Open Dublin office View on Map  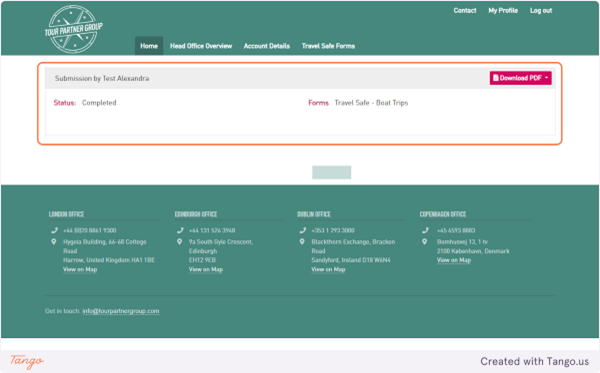coord(328,269)
